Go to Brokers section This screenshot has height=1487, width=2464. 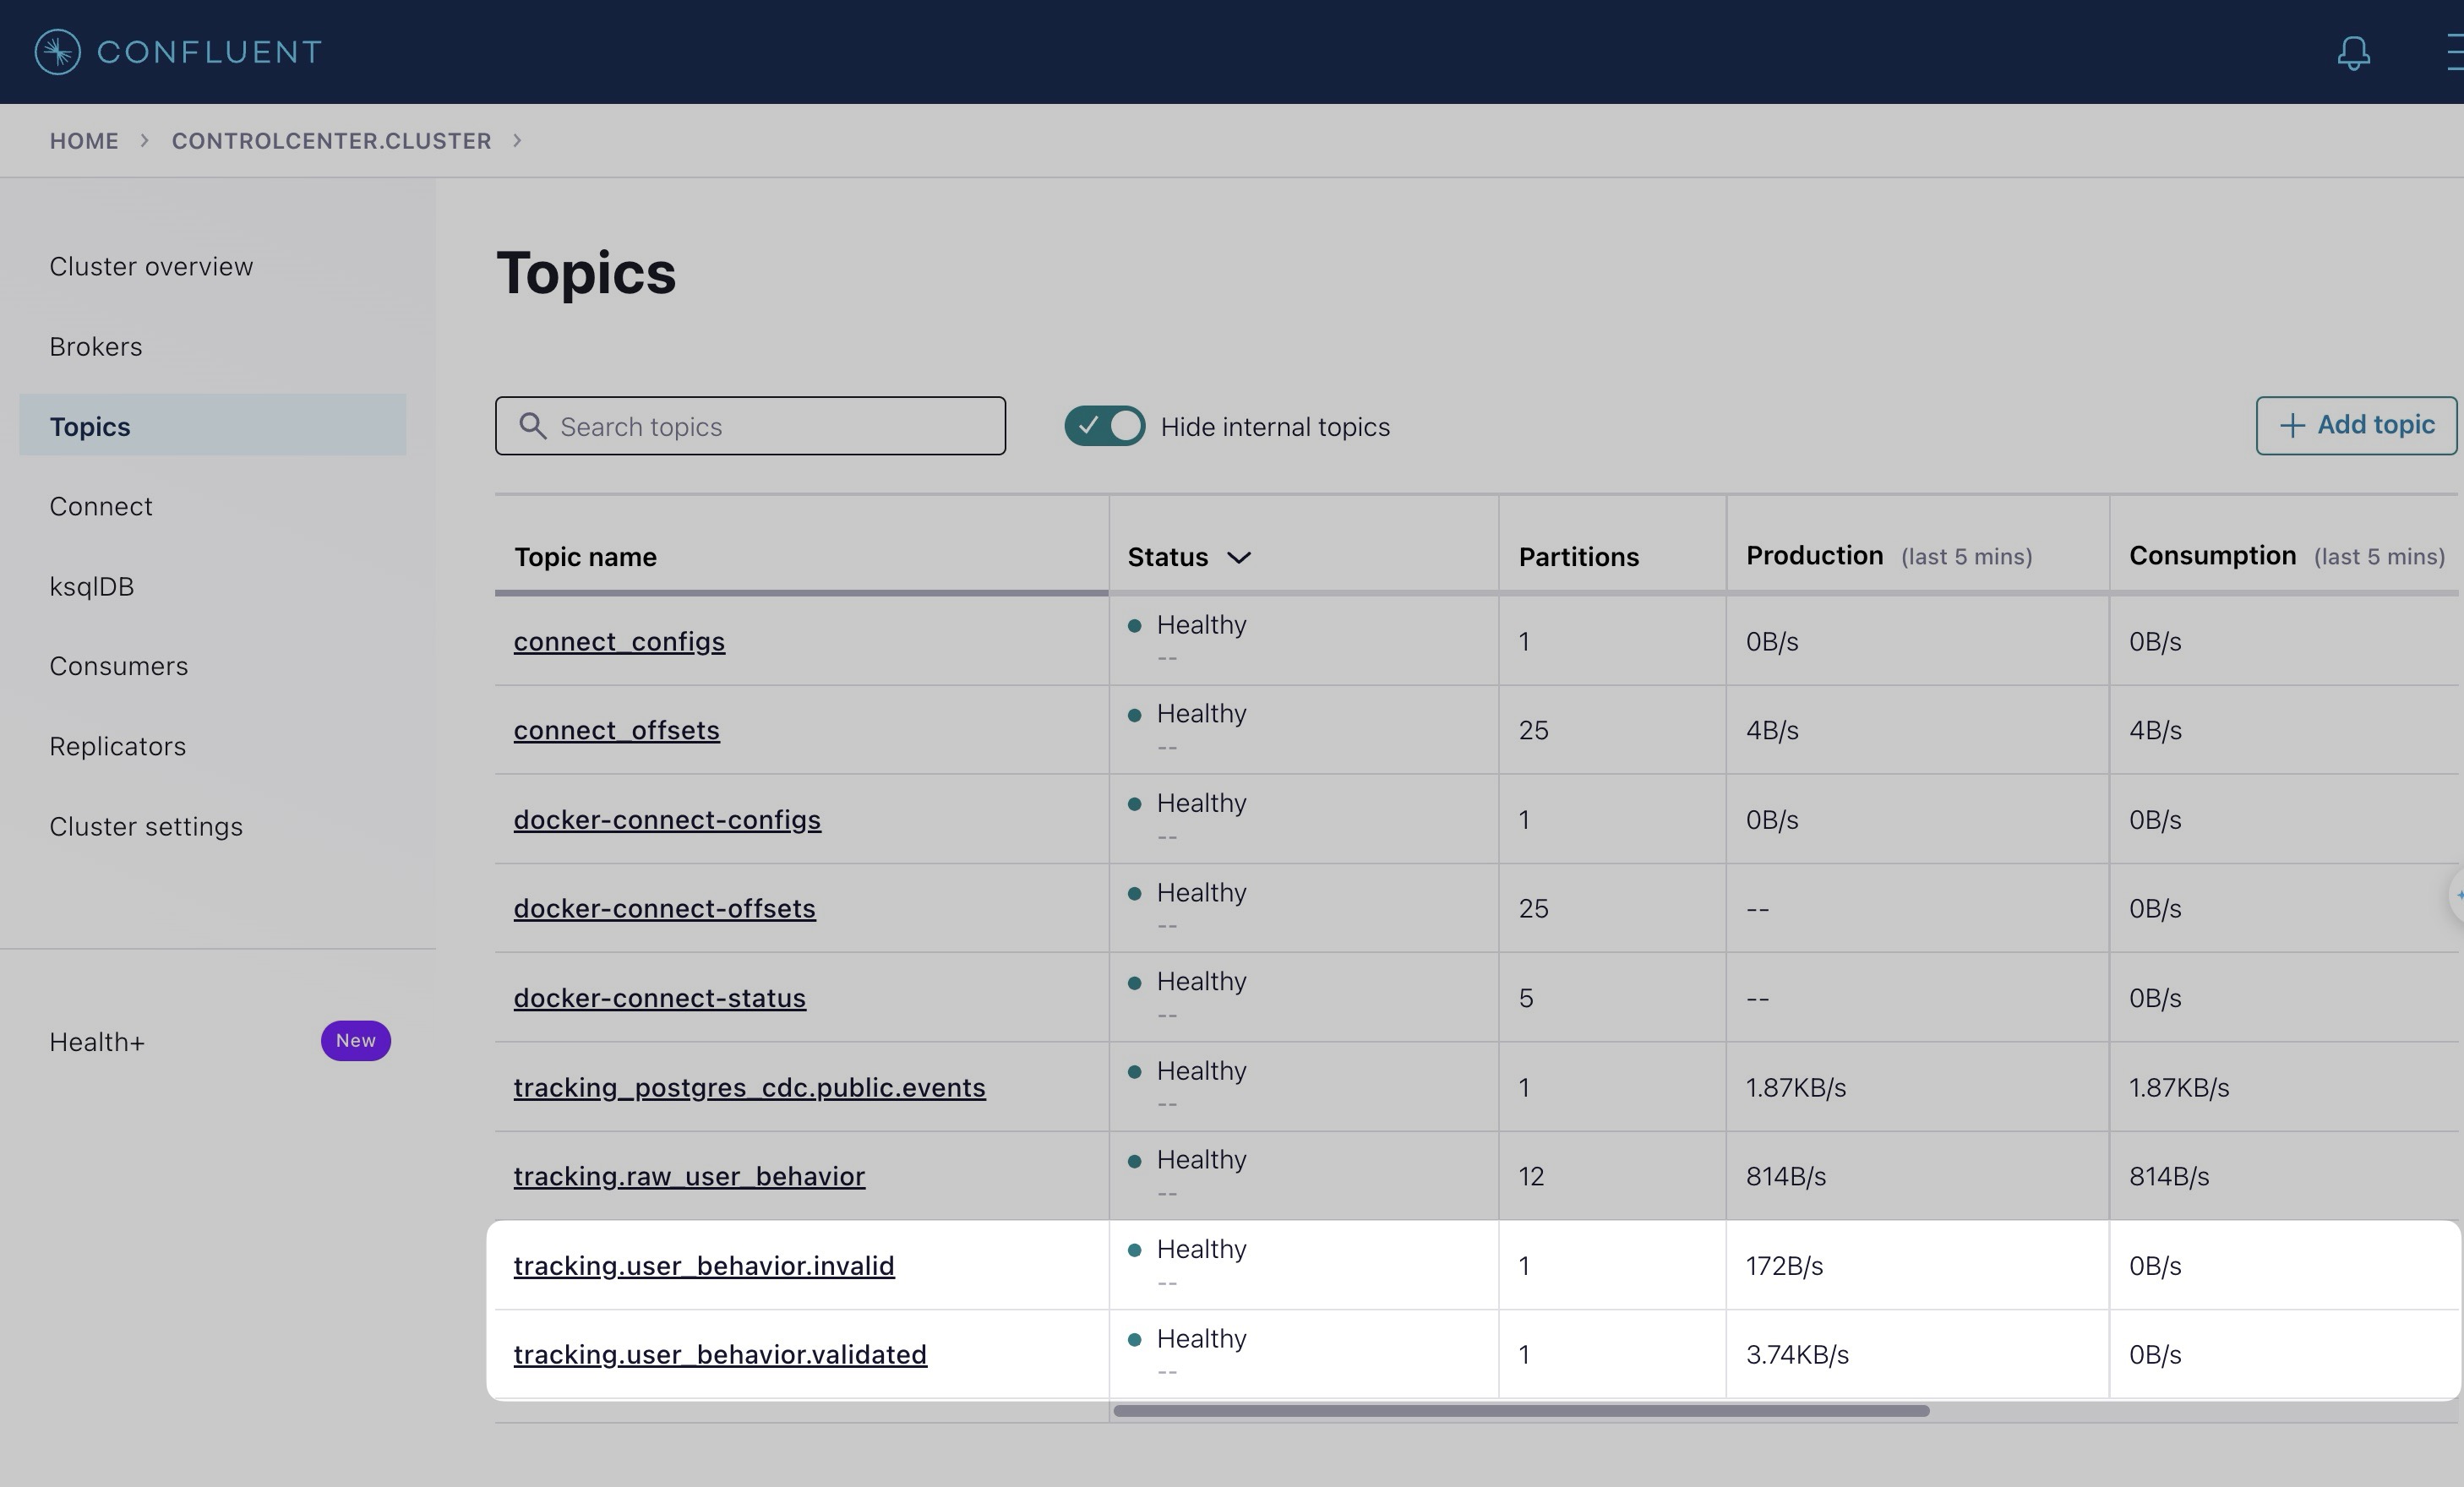pos(96,347)
